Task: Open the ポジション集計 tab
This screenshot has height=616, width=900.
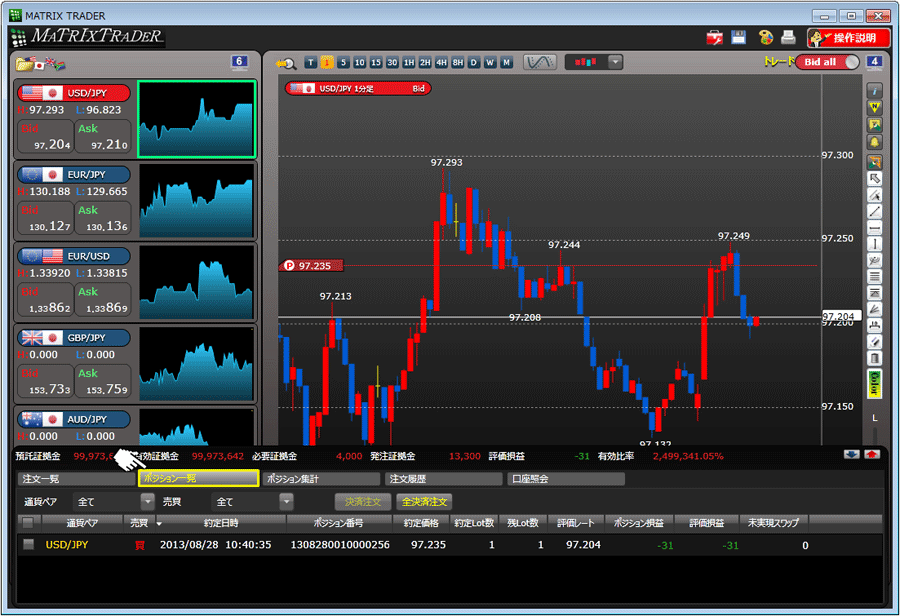Action: point(321,478)
